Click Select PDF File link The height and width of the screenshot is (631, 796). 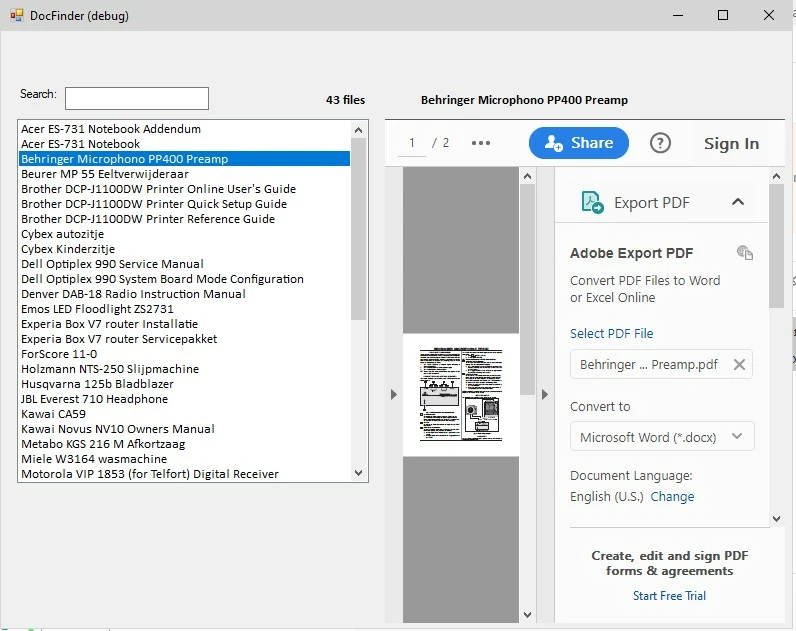coord(611,334)
